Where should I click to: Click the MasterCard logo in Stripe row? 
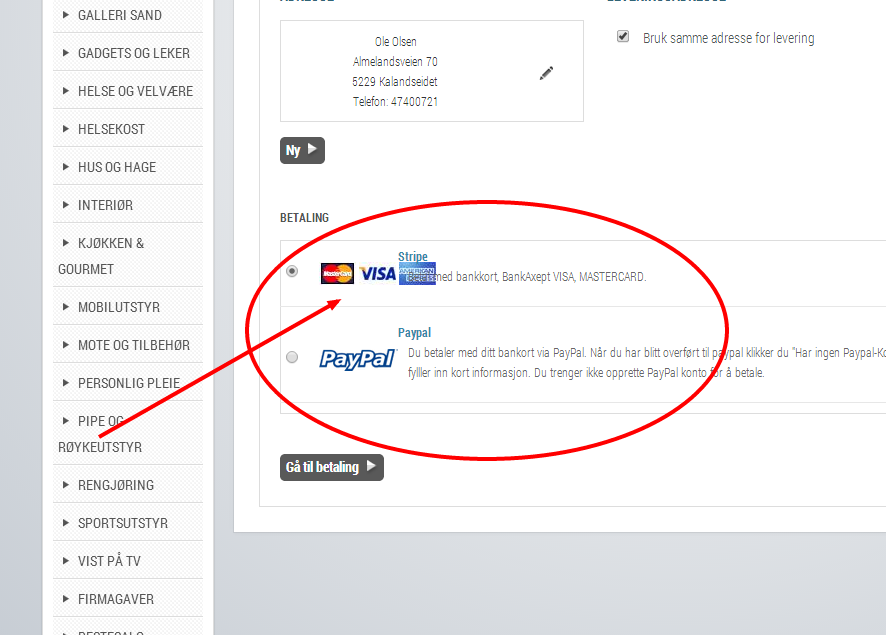pyautogui.click(x=337, y=273)
